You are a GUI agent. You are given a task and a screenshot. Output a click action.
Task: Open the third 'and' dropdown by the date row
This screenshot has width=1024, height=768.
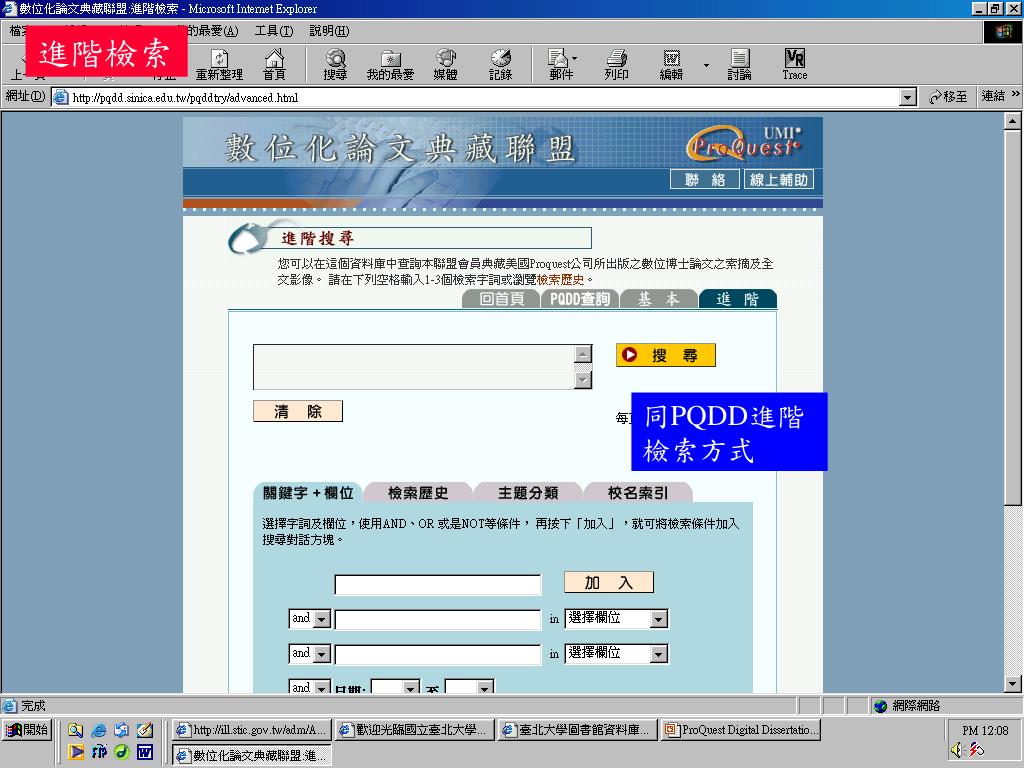tap(310, 686)
